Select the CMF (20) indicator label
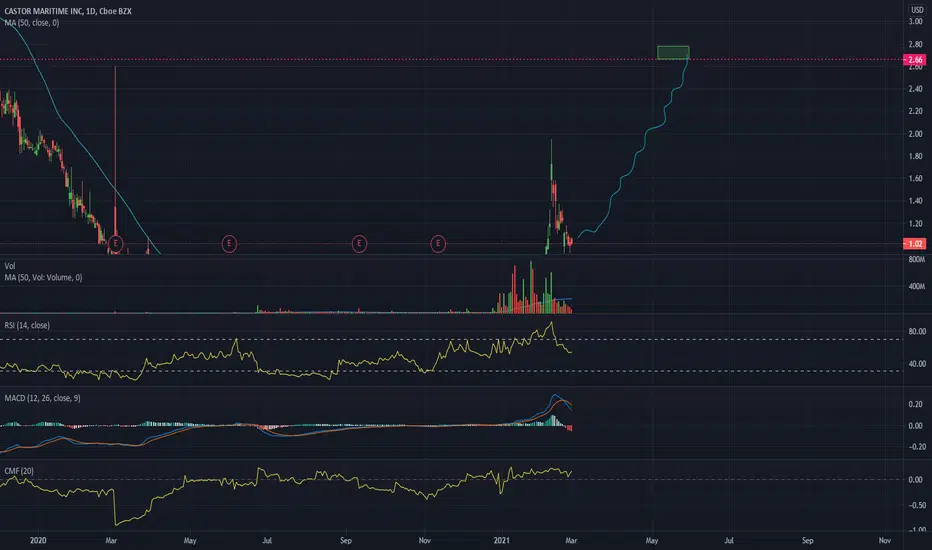Viewport: 932px width, 550px height. (x=19, y=470)
